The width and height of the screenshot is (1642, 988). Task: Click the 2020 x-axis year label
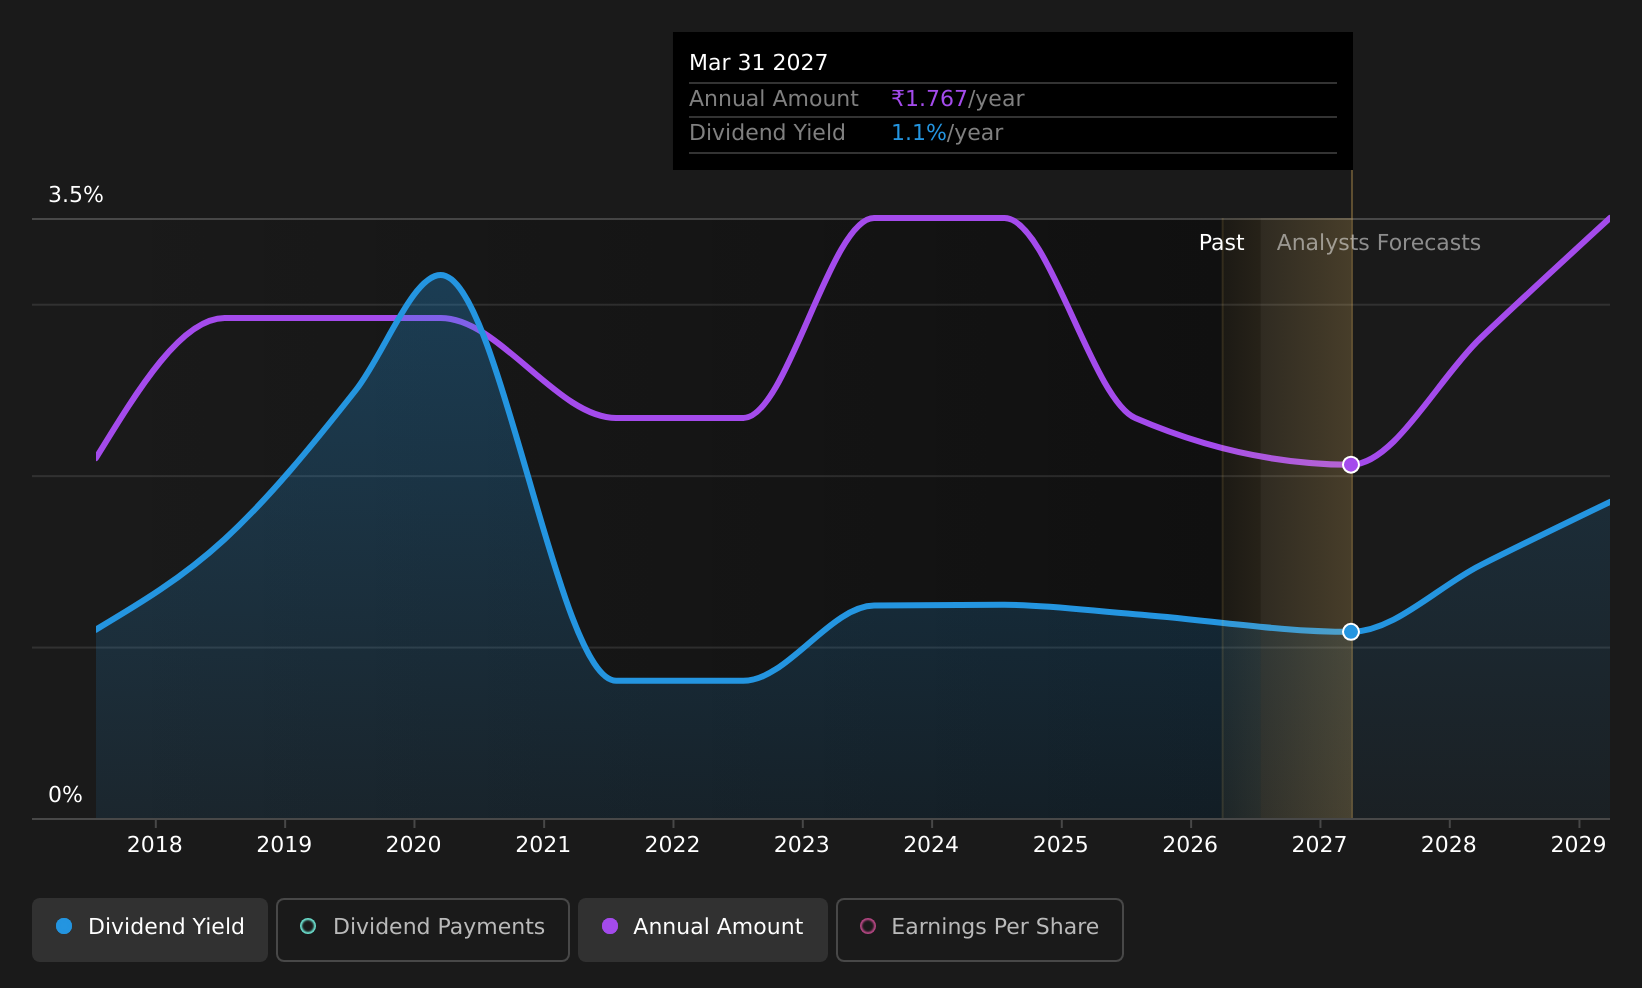tap(414, 845)
